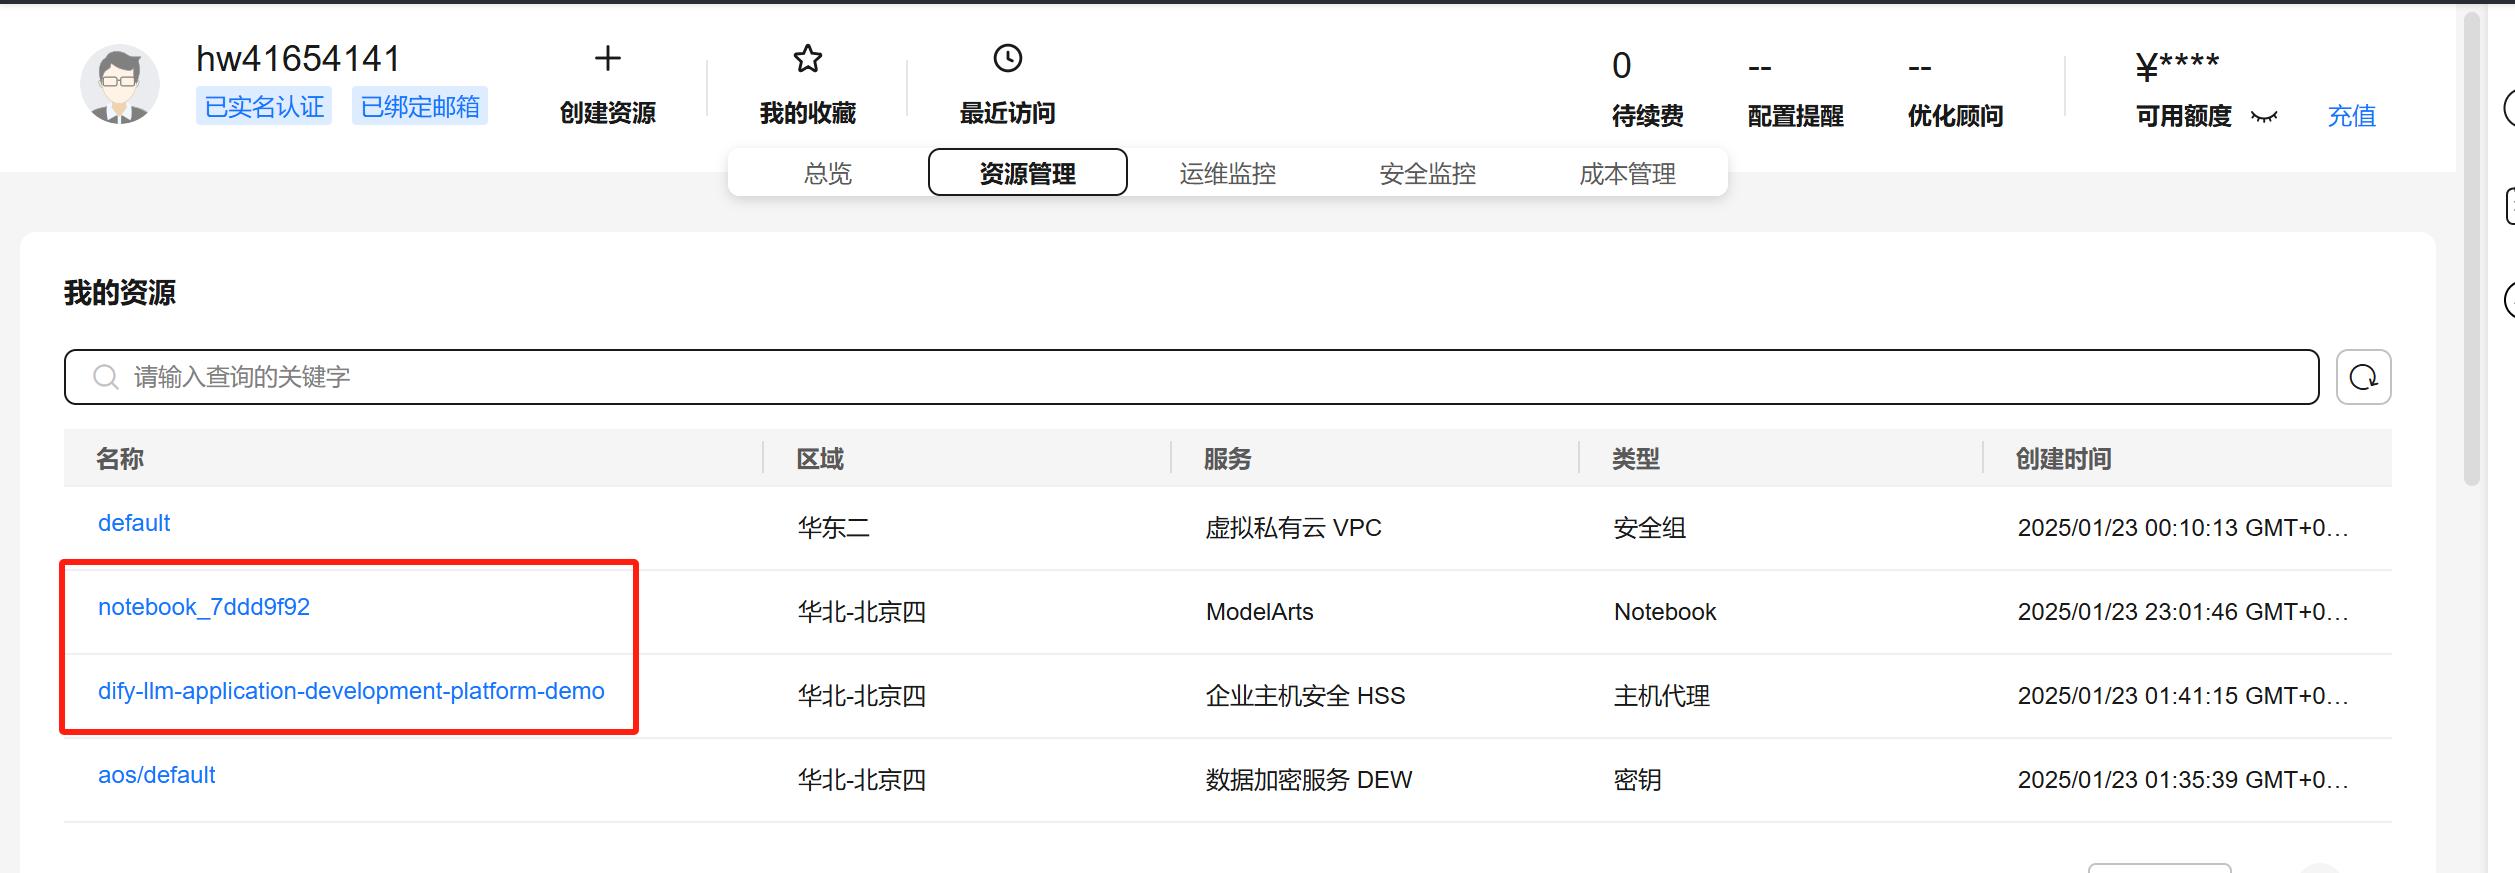
Task: Open 最近访问 clock icon
Action: pos(1007,59)
